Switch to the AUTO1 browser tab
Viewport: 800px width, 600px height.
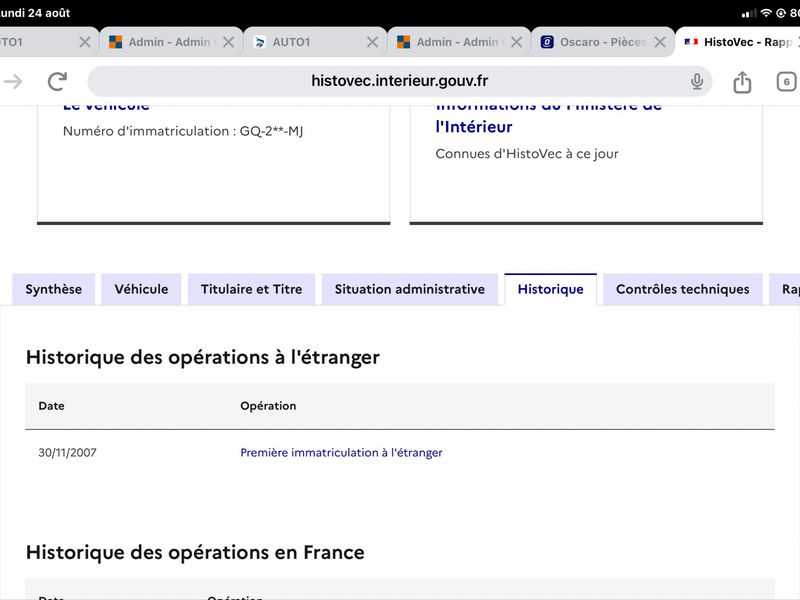(315, 42)
